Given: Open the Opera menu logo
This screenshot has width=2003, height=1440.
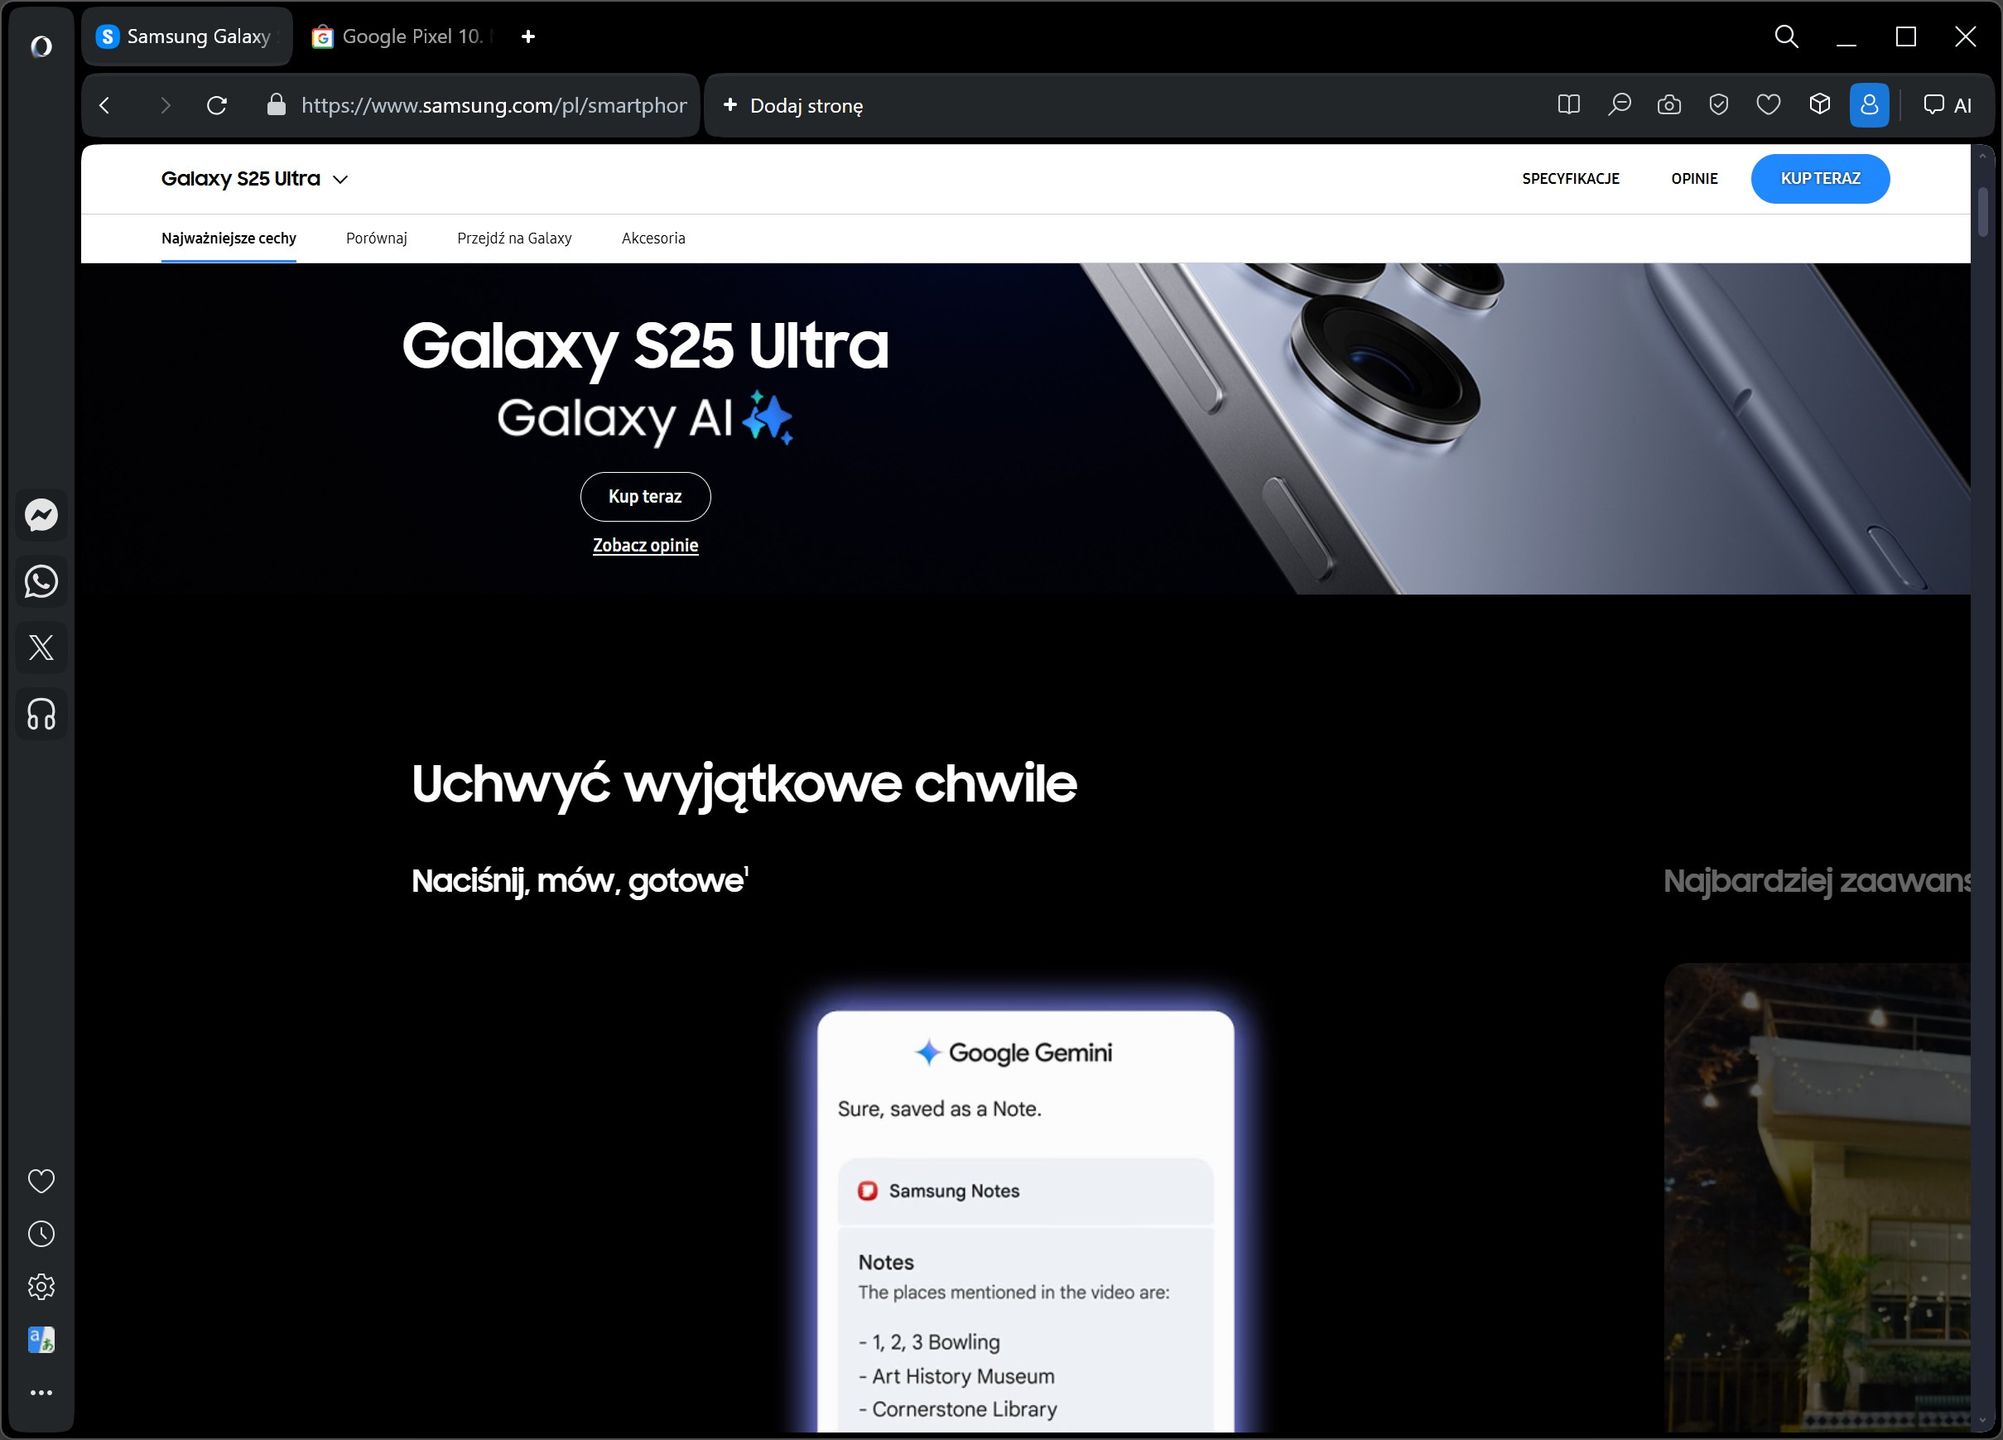Looking at the screenshot, I should 41,46.
